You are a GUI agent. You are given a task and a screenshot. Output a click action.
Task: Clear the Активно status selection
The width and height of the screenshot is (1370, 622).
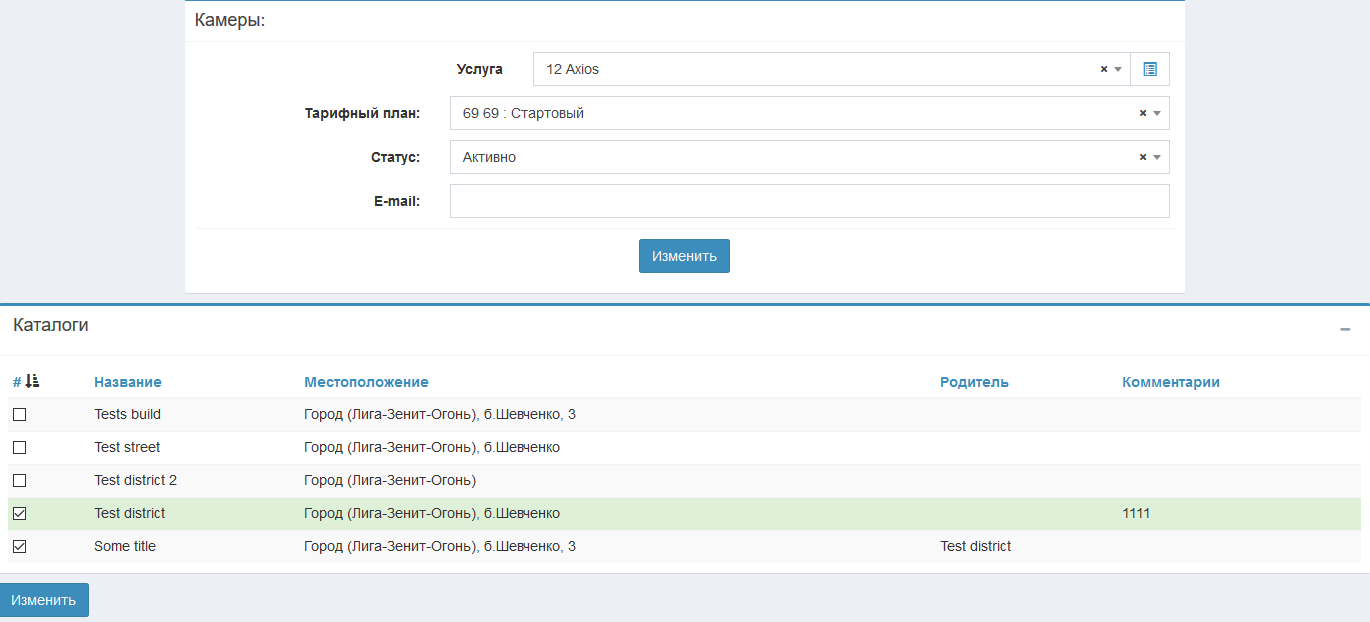(x=1142, y=158)
